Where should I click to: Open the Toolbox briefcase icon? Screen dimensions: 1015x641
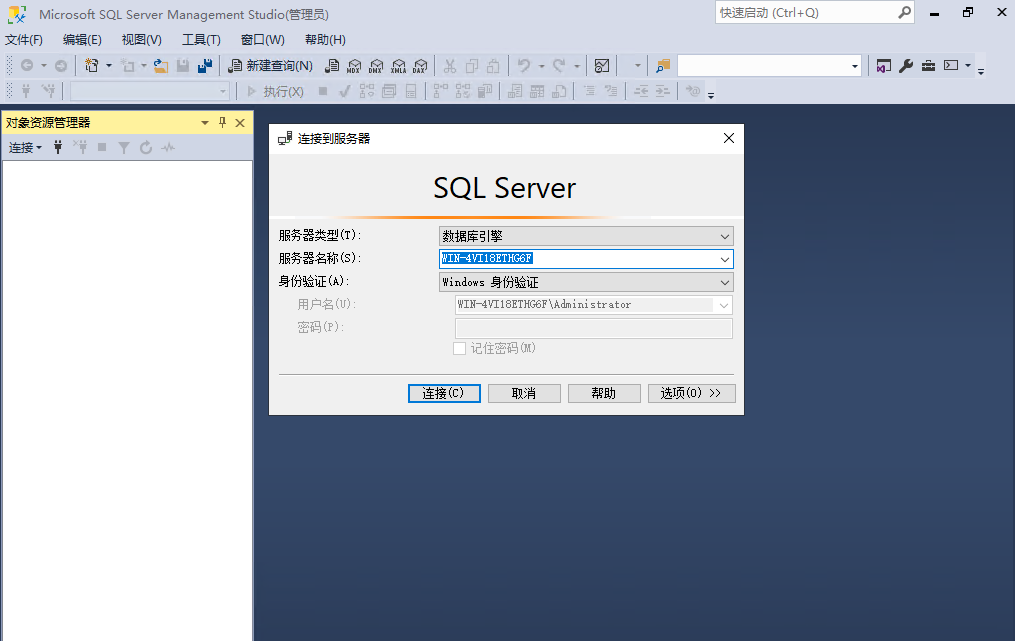(x=928, y=65)
